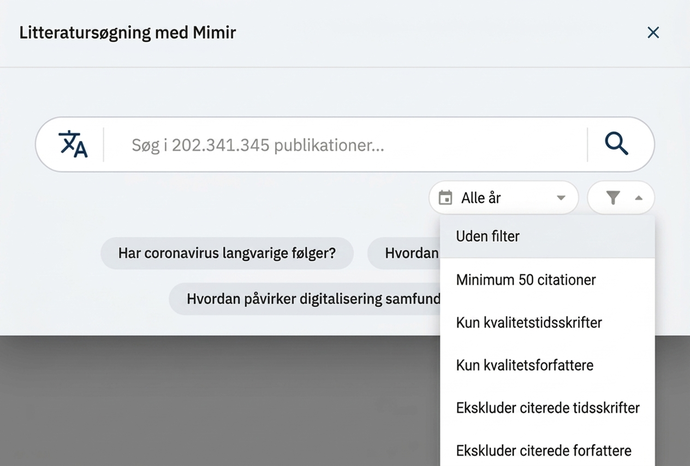Choose Minimum 50 citationer filter
Screen dimensions: 690x466
tap(547, 279)
